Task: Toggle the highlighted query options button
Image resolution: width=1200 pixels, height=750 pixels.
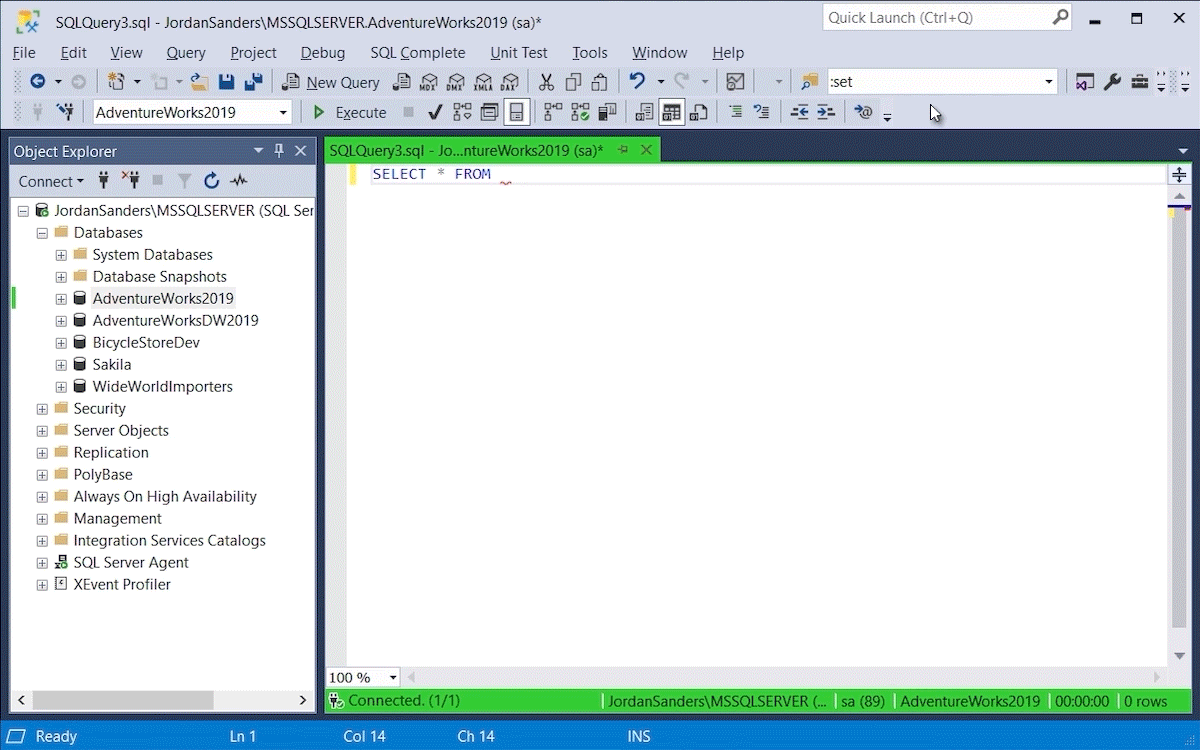Action: (x=516, y=112)
